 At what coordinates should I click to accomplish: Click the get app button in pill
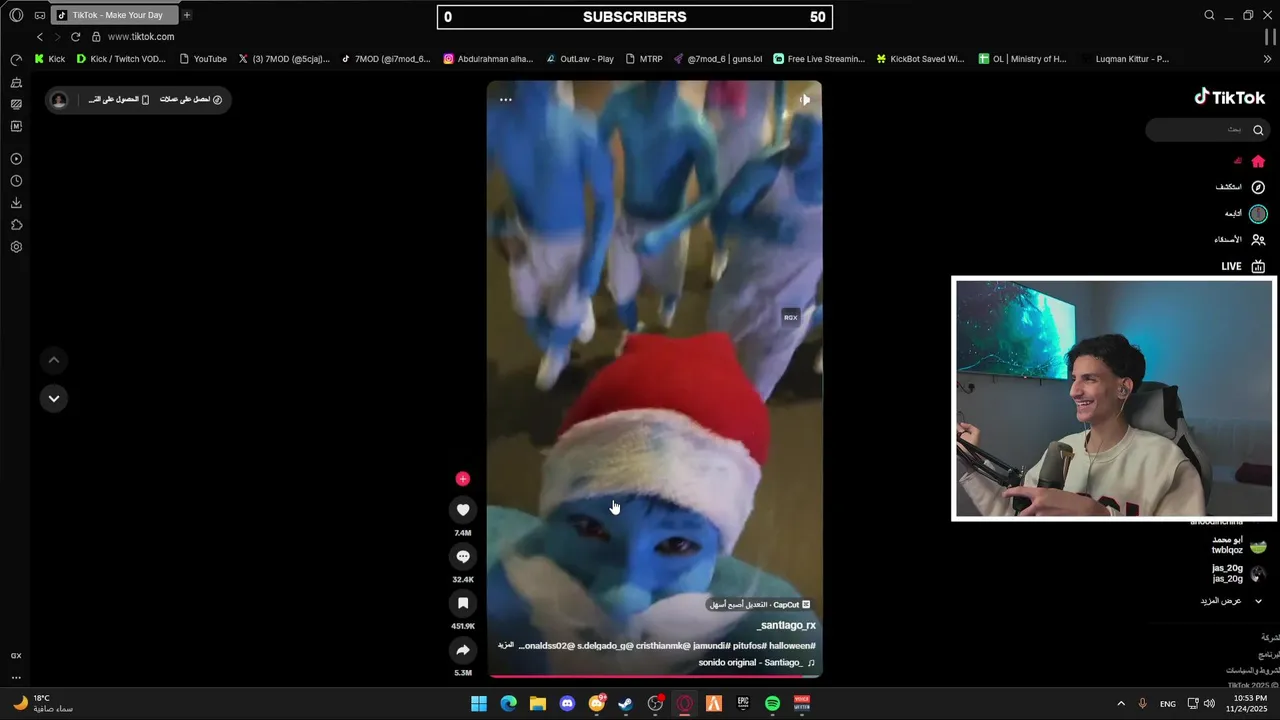[119, 100]
